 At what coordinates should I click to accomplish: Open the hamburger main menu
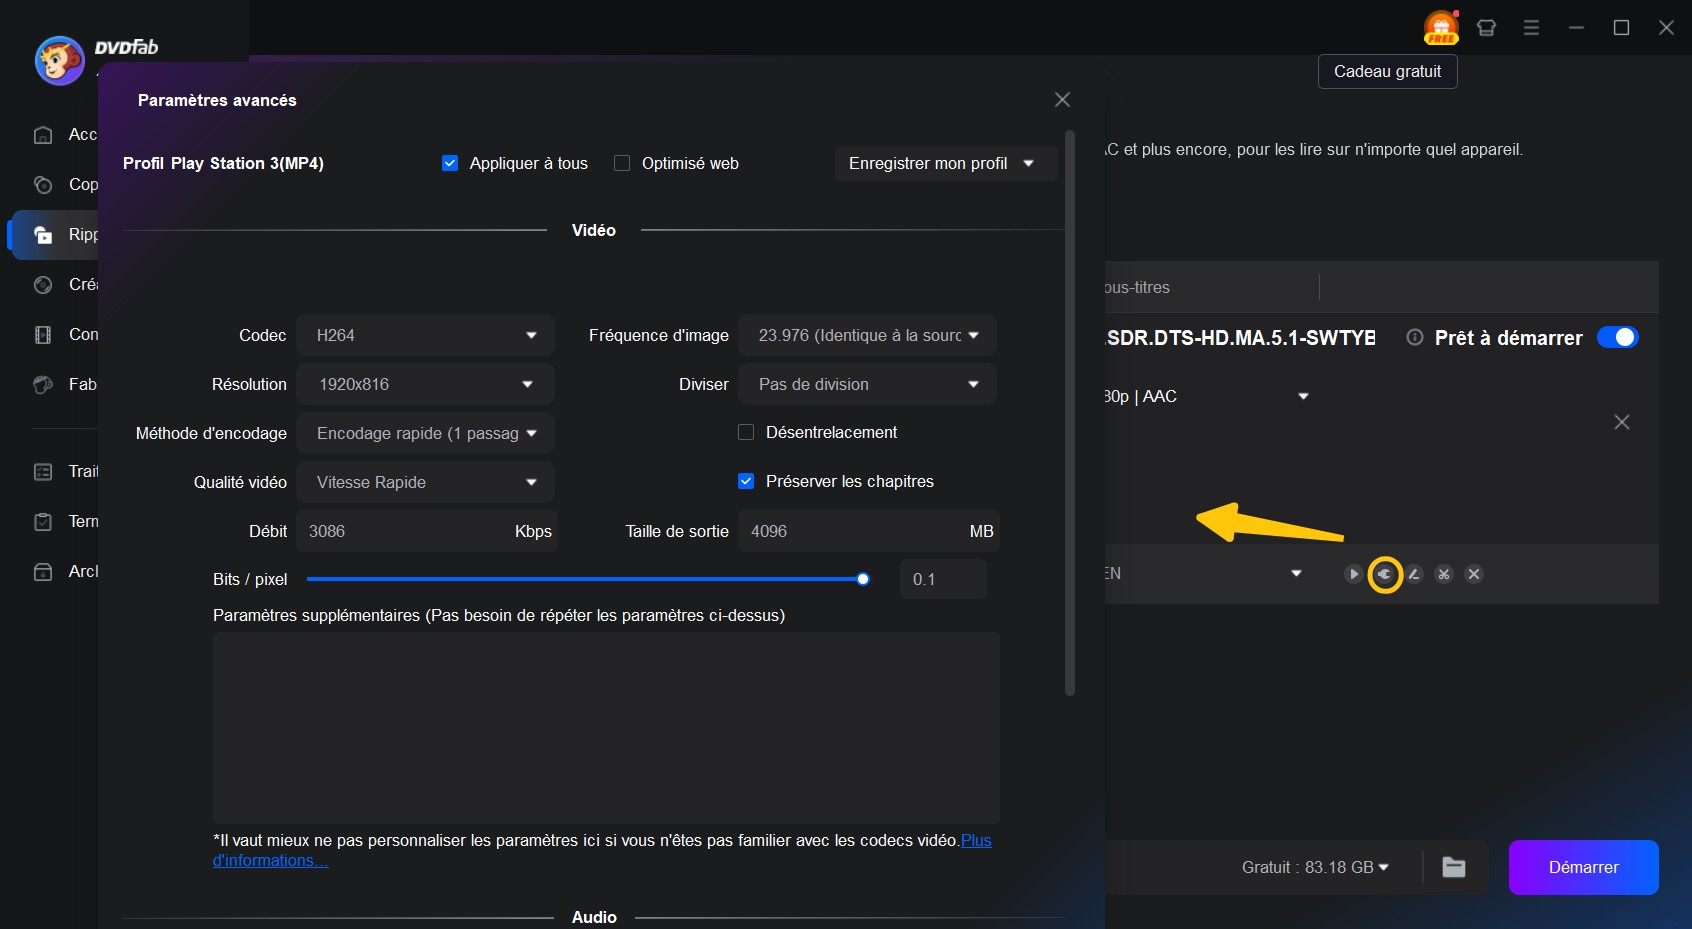1531,28
